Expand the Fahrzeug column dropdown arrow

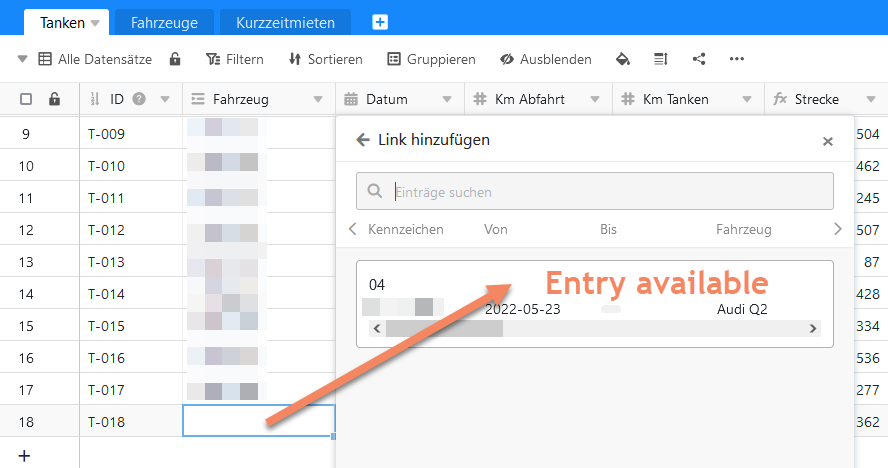click(x=318, y=99)
